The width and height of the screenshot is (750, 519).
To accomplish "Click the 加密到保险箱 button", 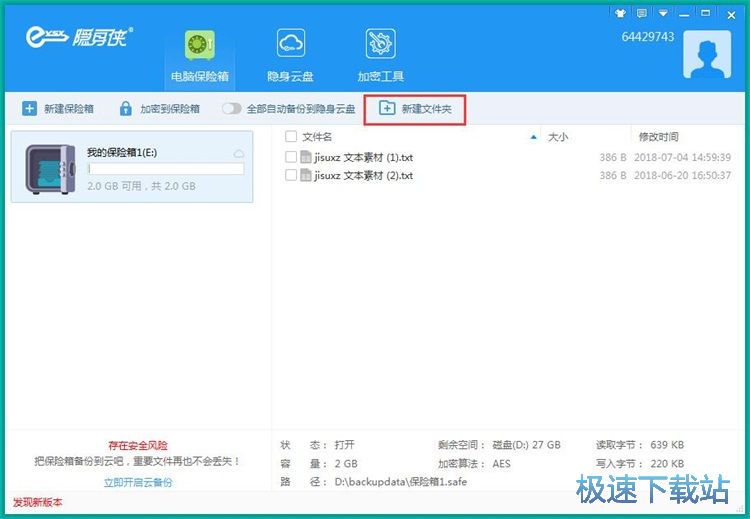I will [x=159, y=109].
